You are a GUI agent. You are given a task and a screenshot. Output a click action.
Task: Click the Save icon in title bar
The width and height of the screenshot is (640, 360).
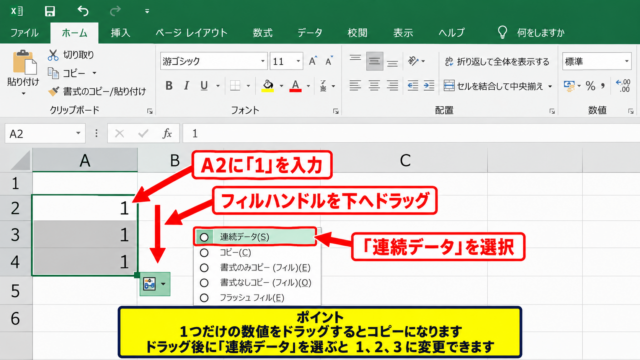50,11
